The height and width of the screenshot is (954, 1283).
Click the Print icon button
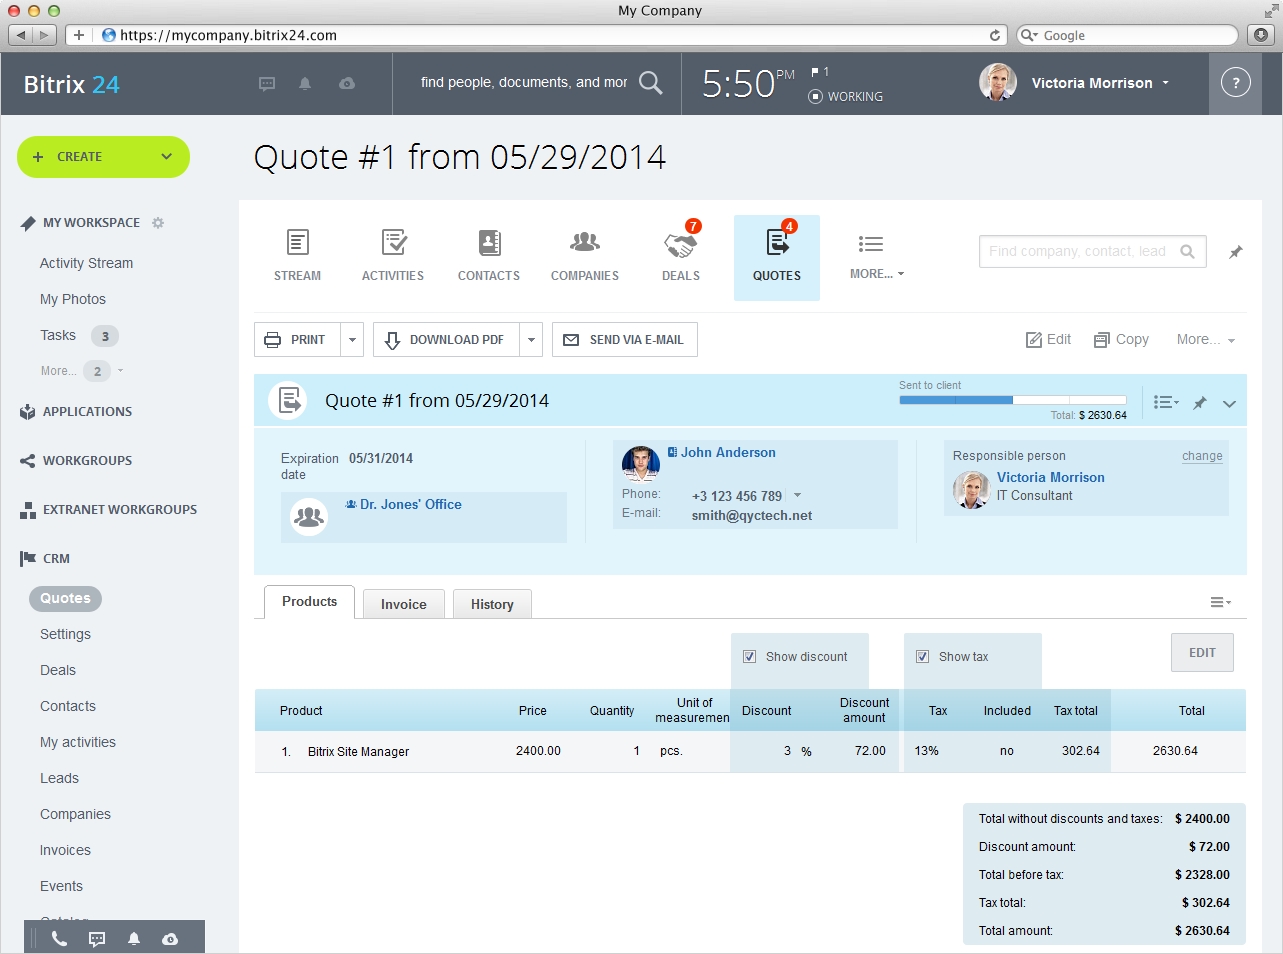pyautogui.click(x=271, y=339)
